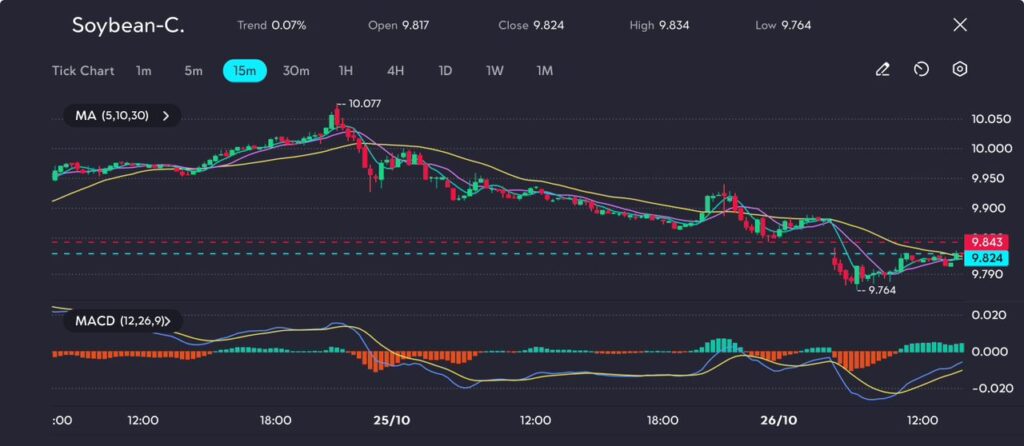Screen dimensions: 1024x446
Task: Open chart settings hexagon icon
Action: click(x=959, y=70)
